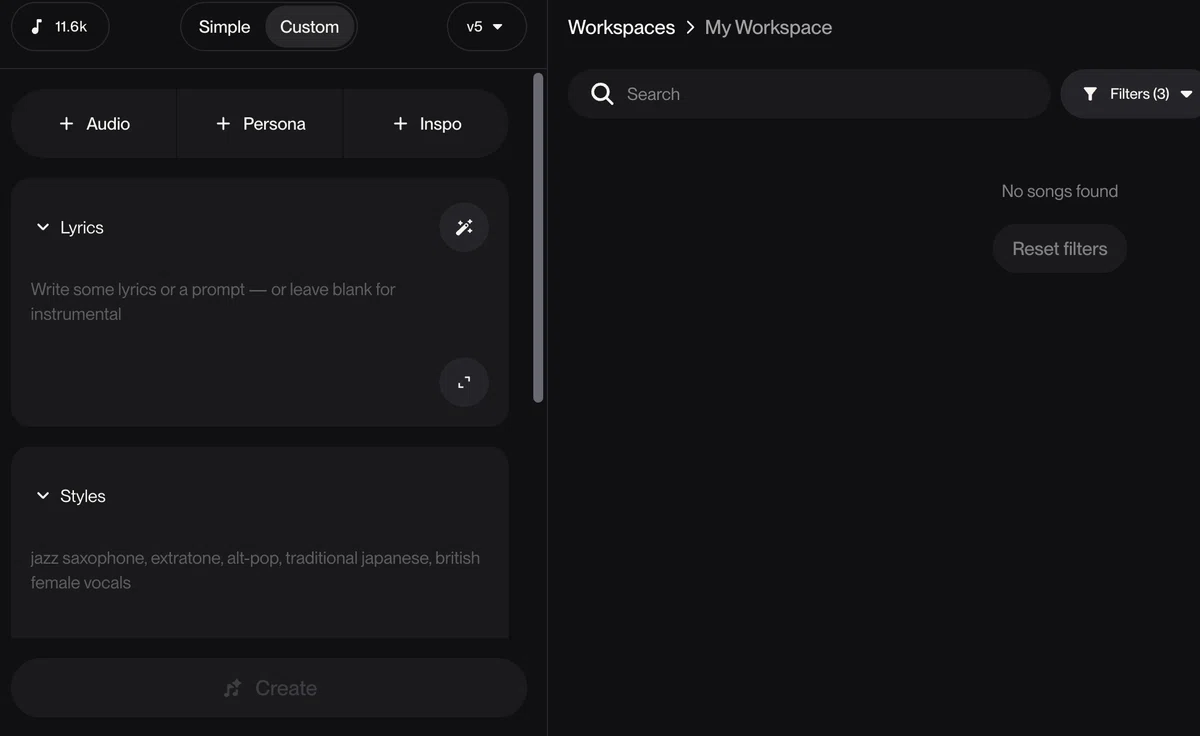Click the plus icon next to Persona
The image size is (1200, 736).
coord(223,124)
